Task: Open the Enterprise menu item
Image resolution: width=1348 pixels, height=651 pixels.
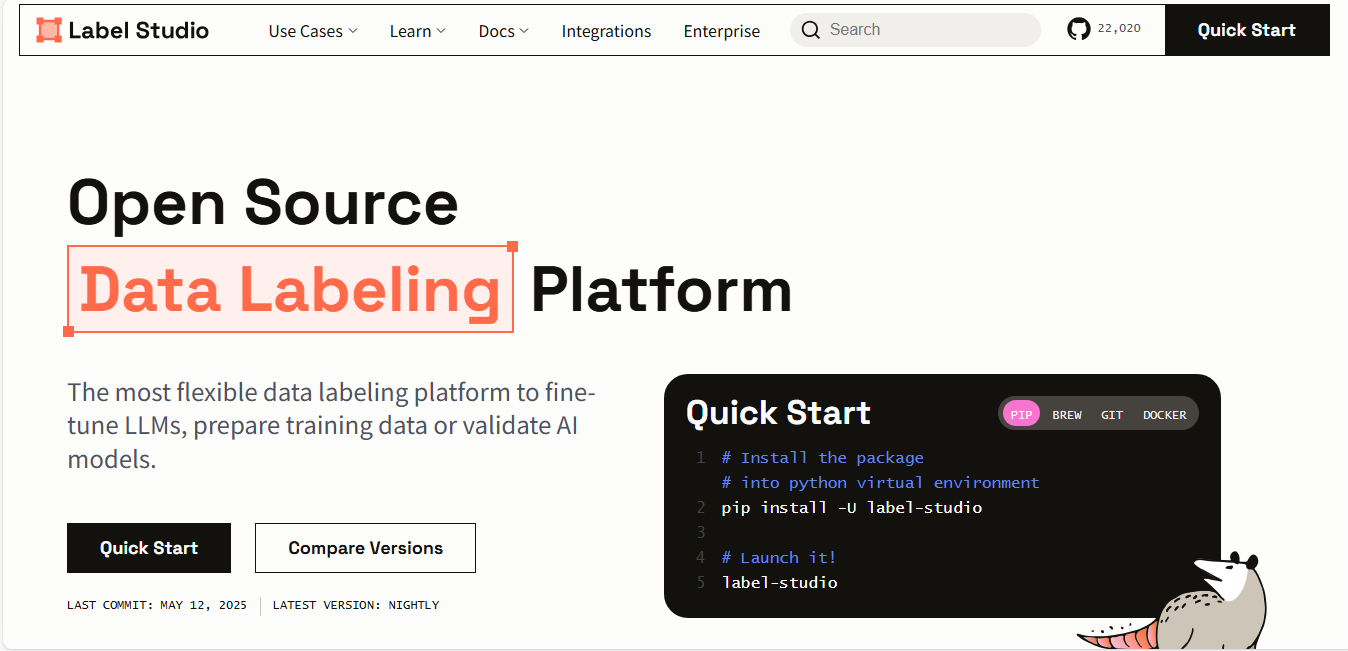Action: pyautogui.click(x=721, y=31)
